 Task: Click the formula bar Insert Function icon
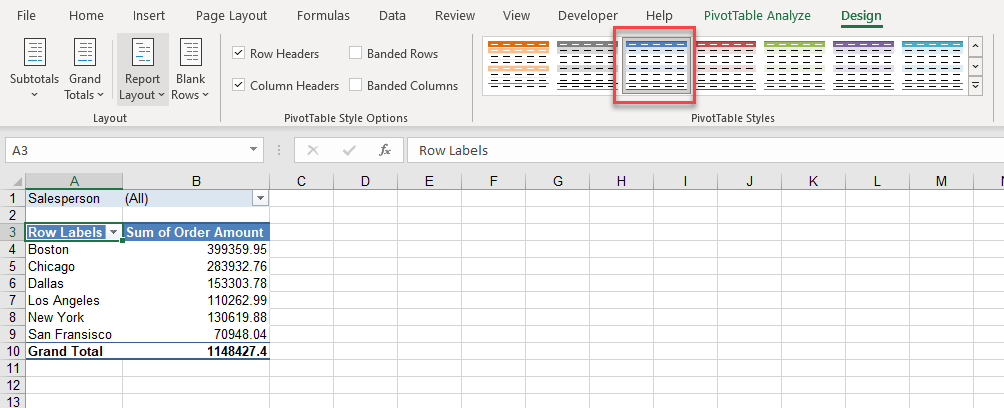click(384, 150)
